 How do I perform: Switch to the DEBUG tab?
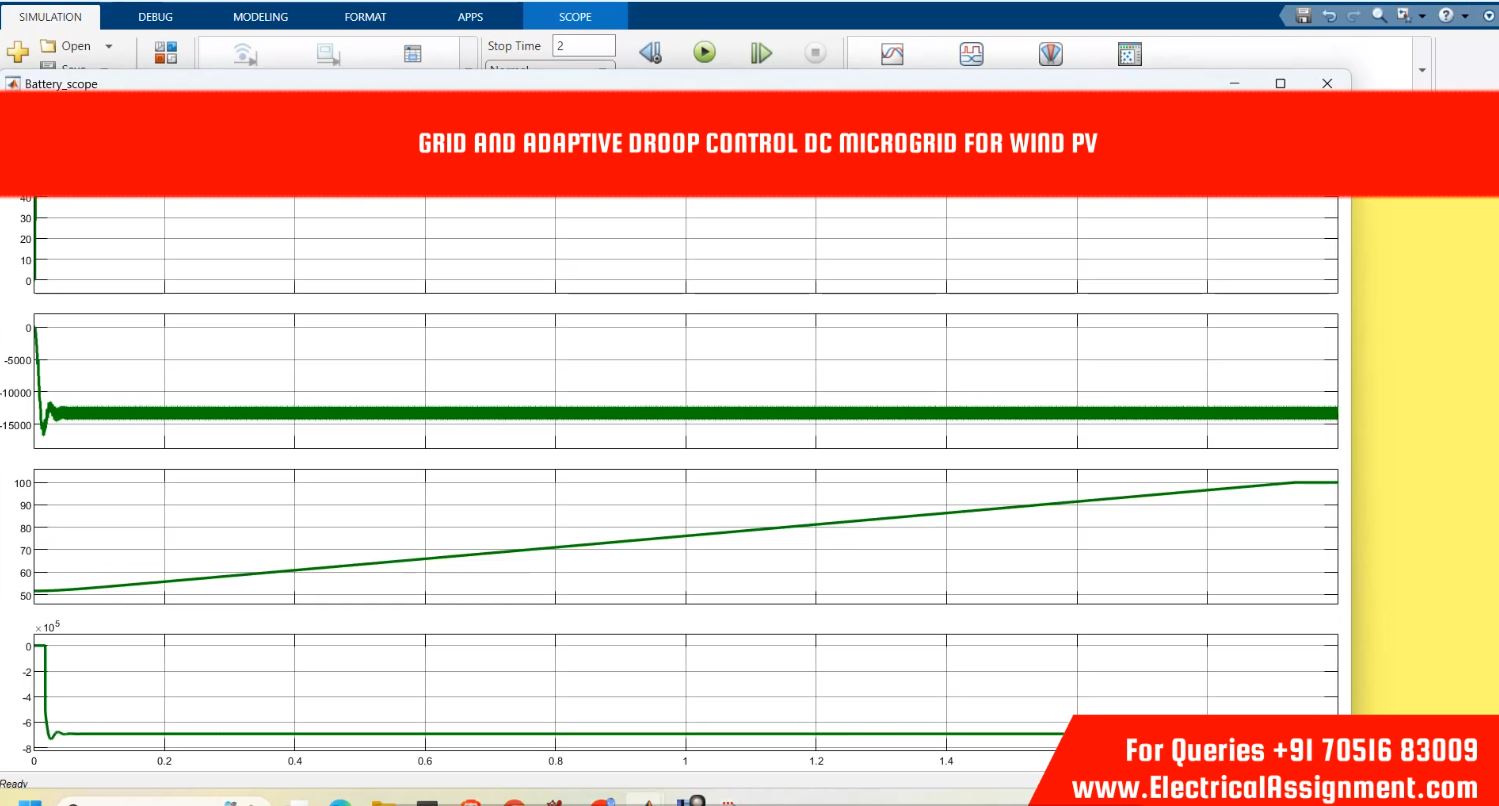tap(155, 17)
